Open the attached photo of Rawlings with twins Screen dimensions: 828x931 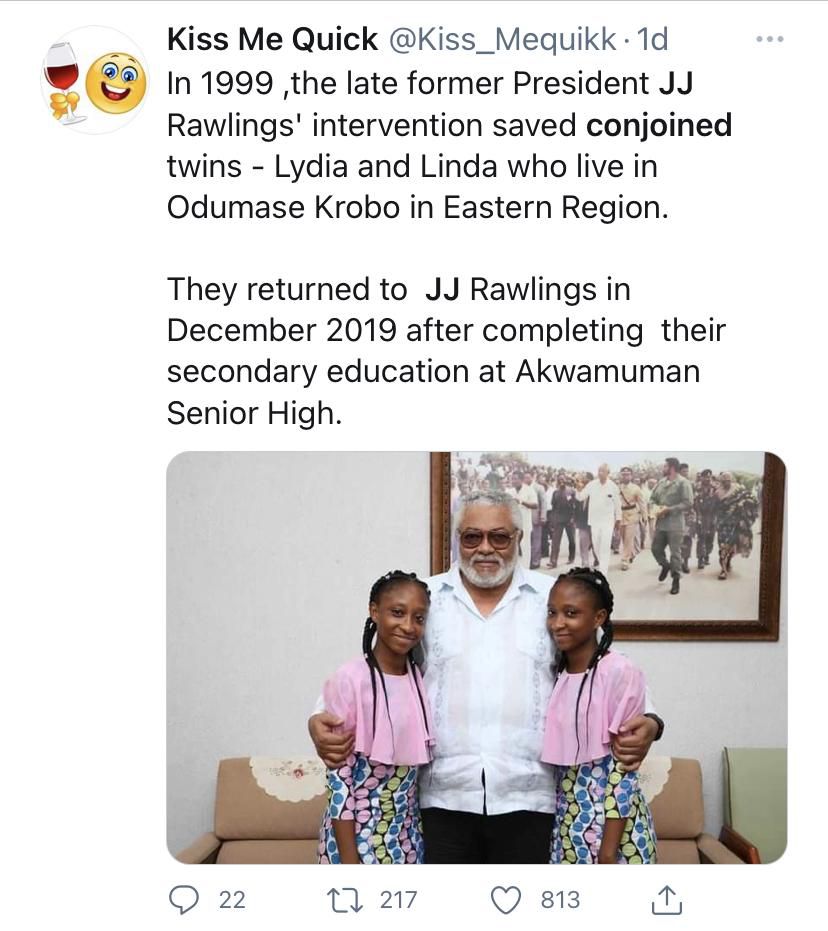pos(476,657)
